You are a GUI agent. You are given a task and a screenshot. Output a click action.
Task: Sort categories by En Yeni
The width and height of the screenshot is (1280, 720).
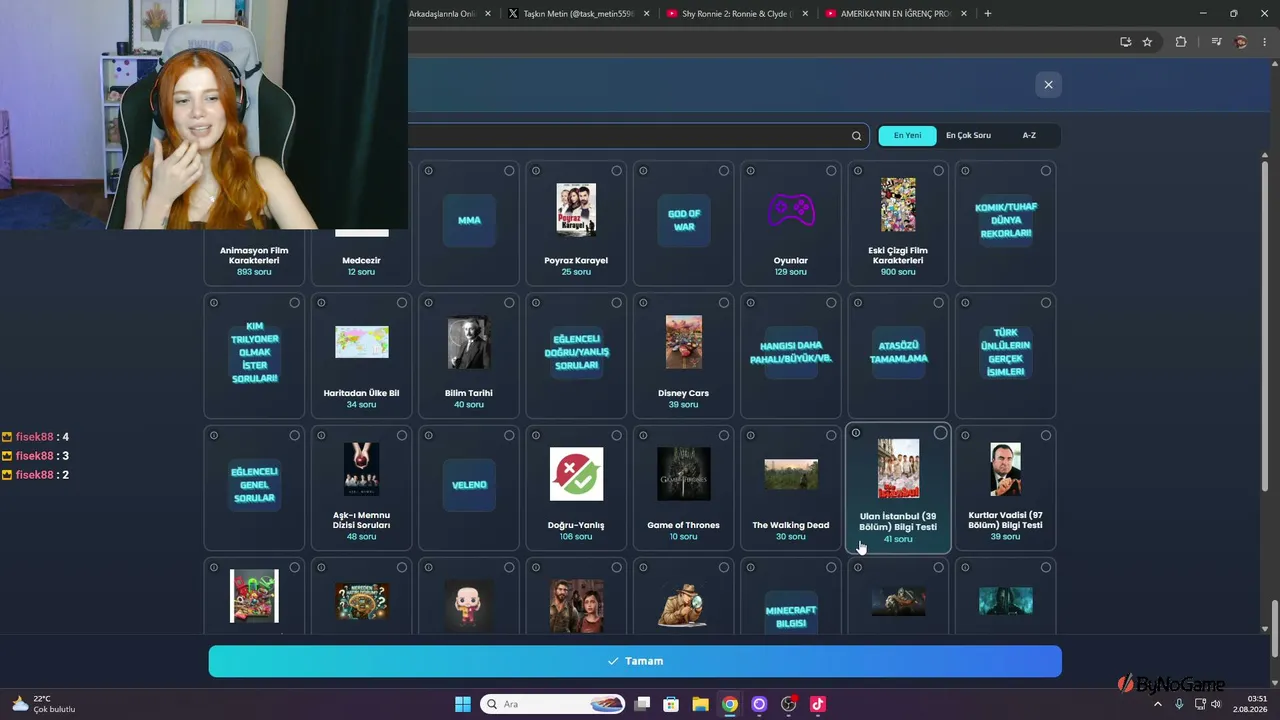pos(908,136)
